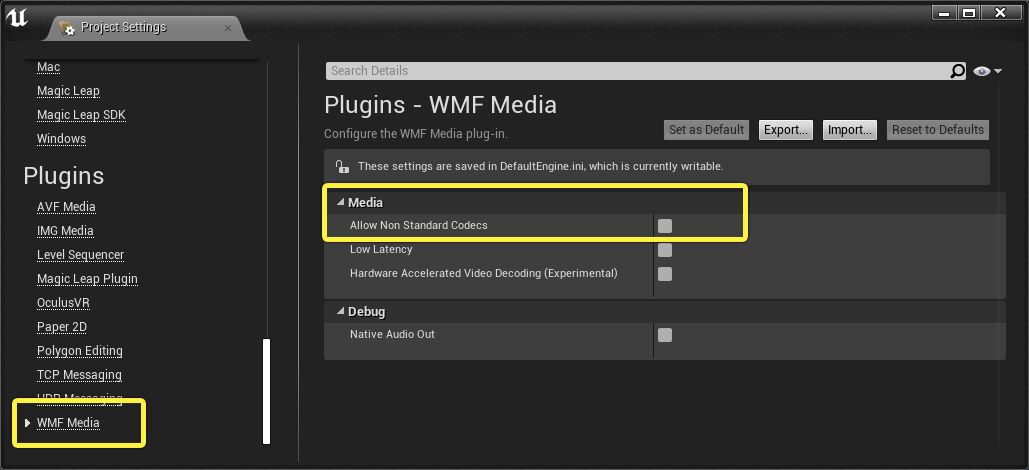Open IMG Media plugin settings
Screen dimensions: 1029x470
[x=65, y=230]
